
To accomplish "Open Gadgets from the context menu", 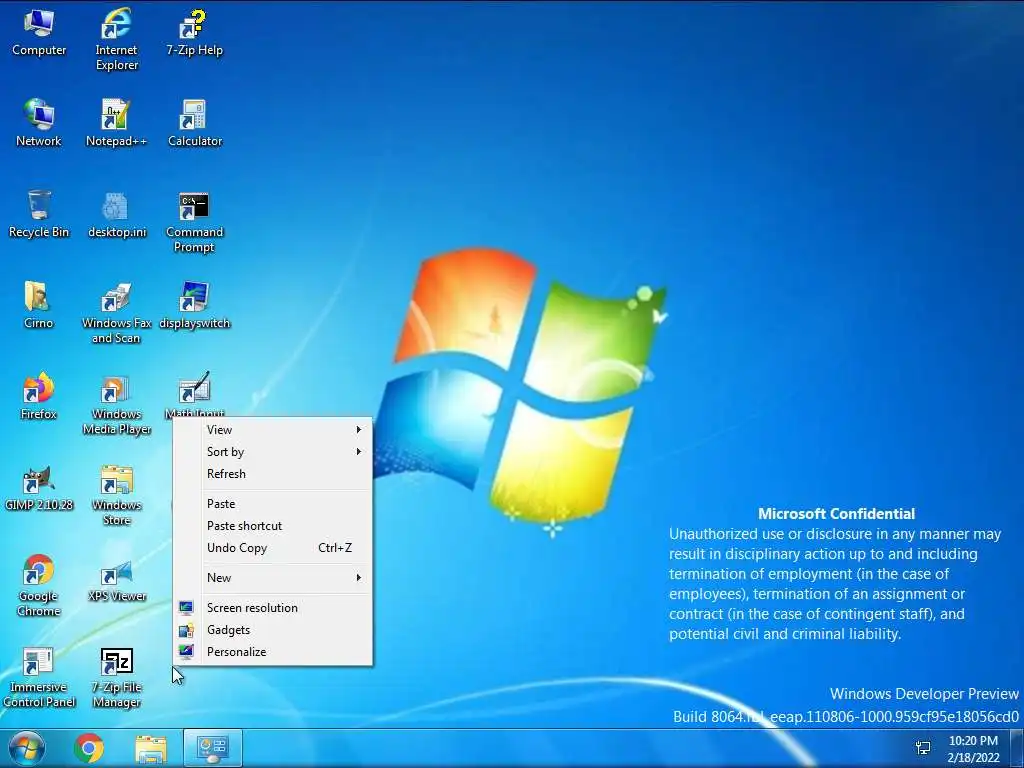I will [x=273, y=630].
